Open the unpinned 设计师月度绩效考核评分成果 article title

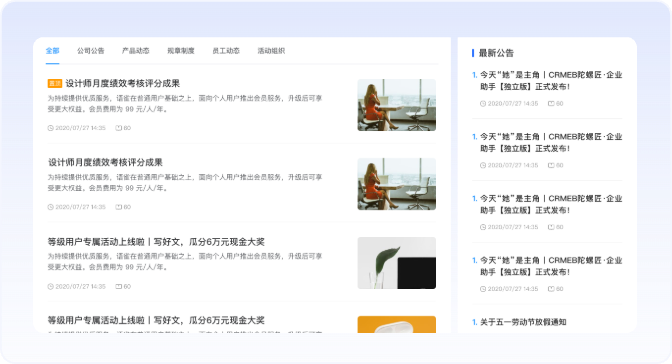105,162
